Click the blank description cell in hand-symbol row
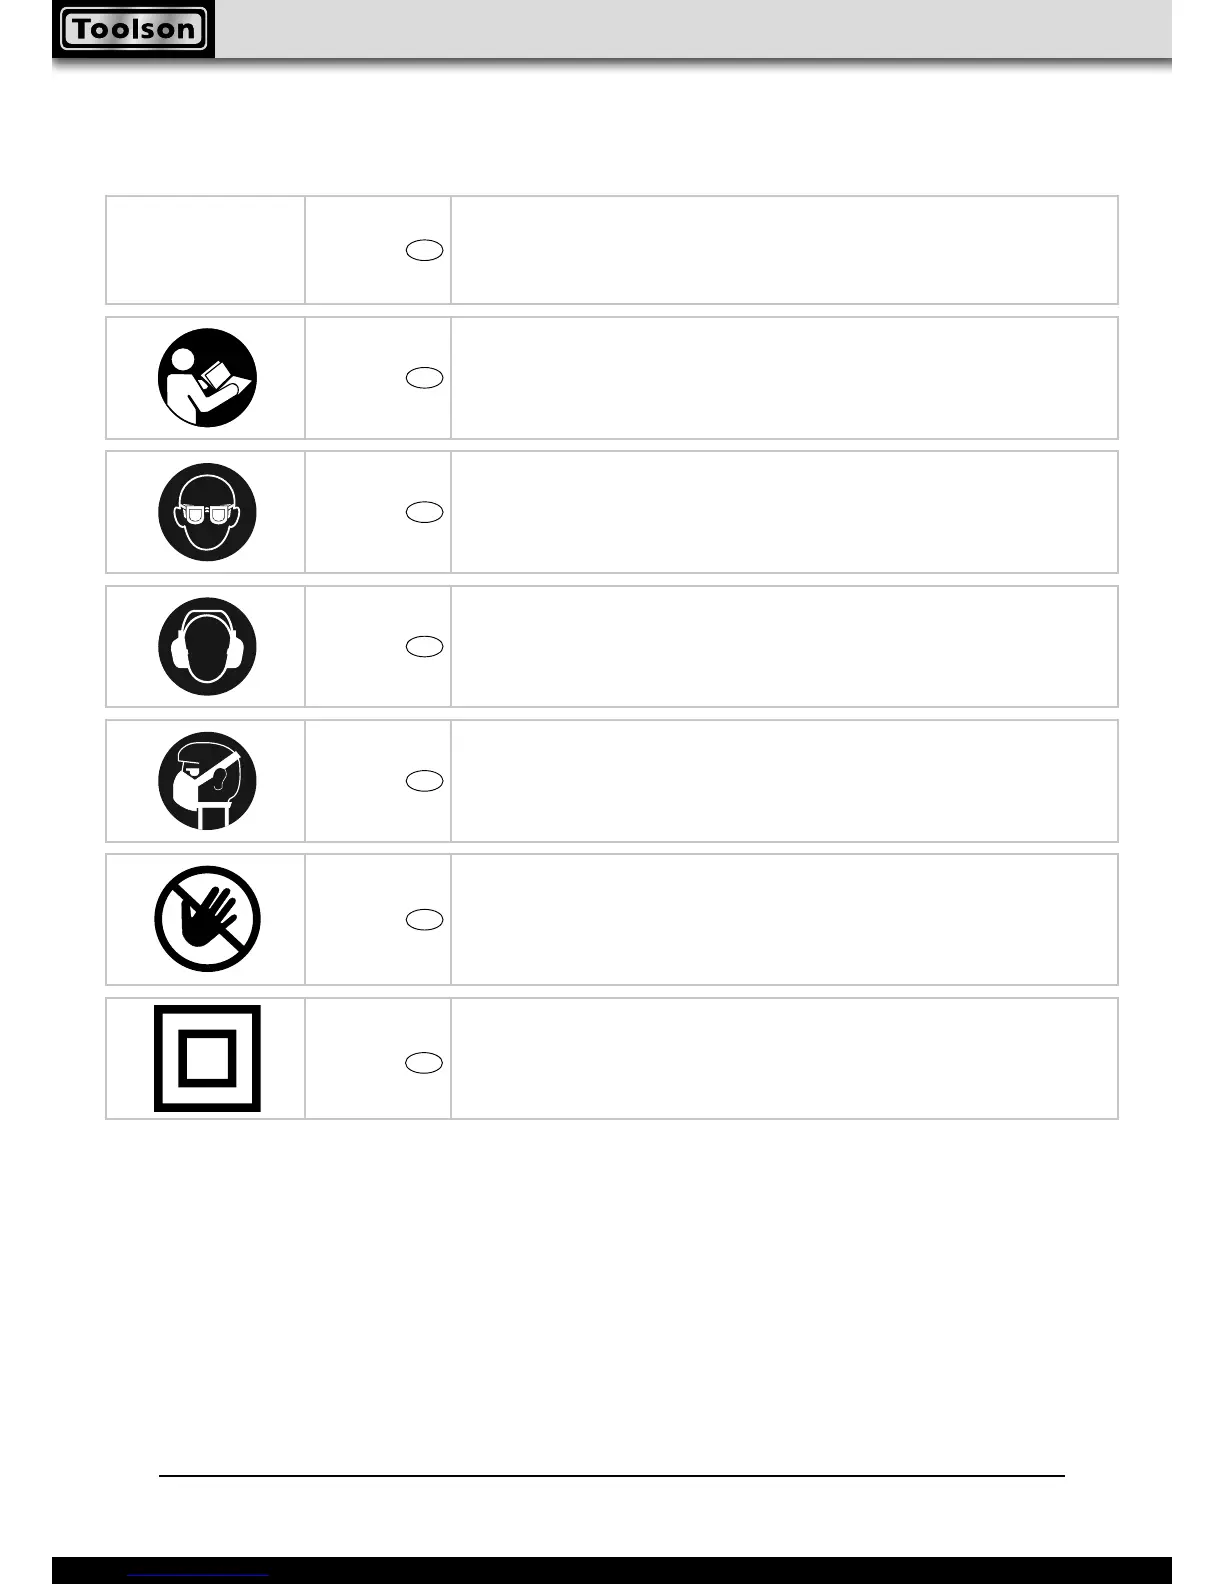1224x1584 pixels. 784,919
